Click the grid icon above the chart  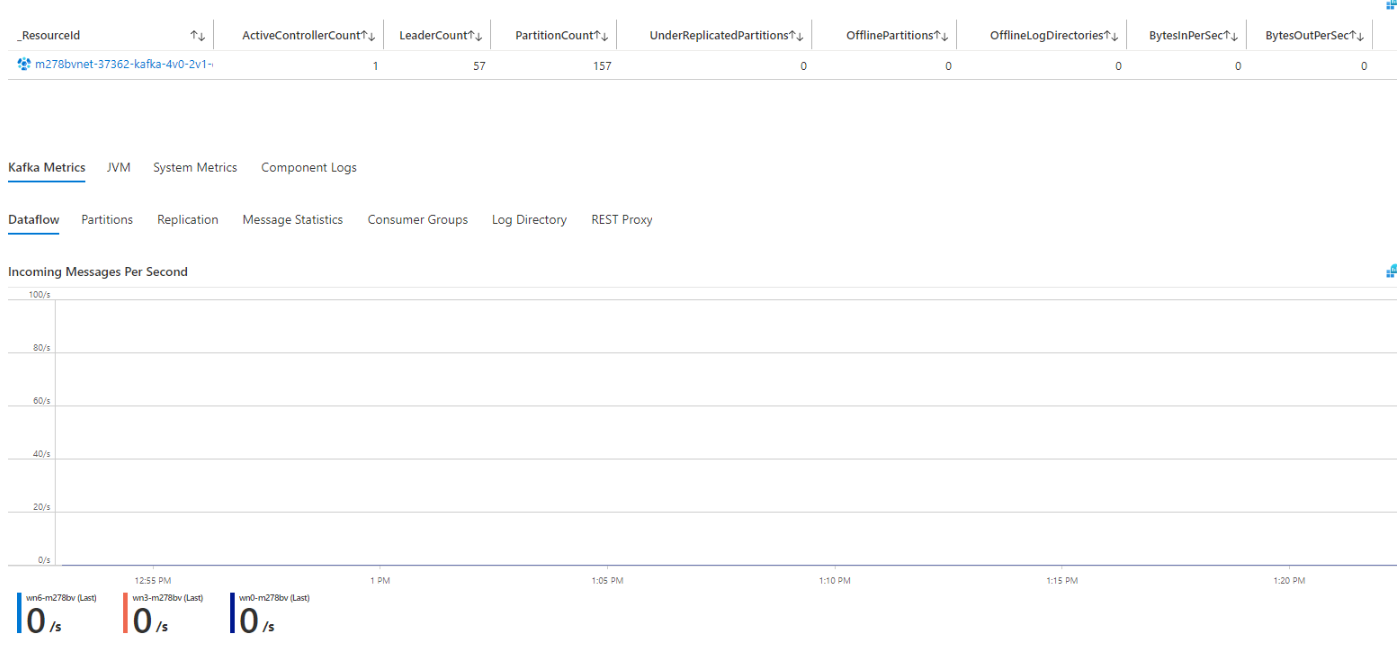click(1390, 270)
